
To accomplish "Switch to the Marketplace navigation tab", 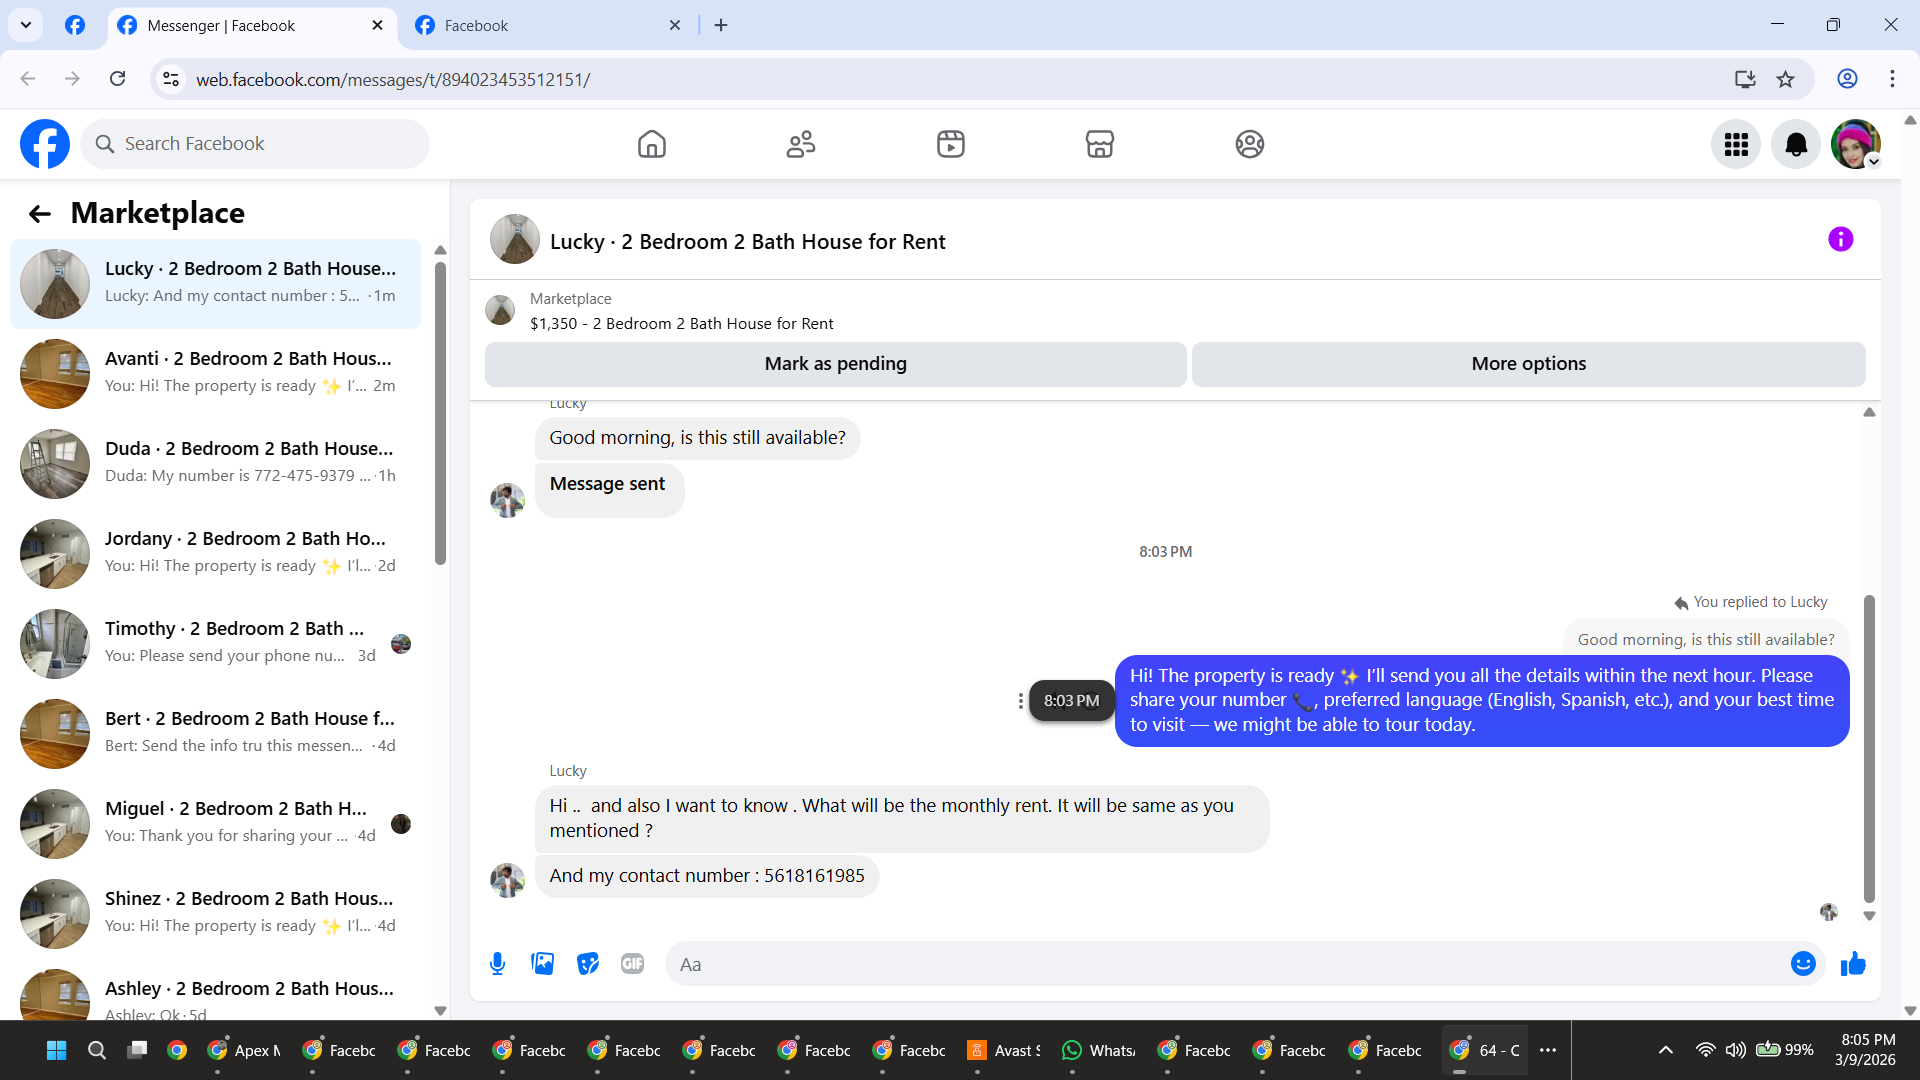I will coord(1100,145).
